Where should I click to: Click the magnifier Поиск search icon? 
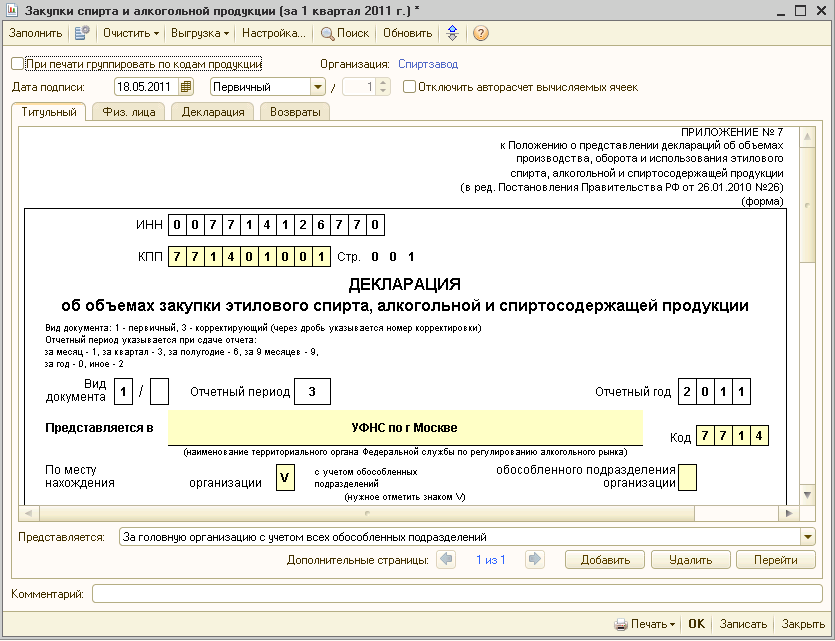click(327, 34)
